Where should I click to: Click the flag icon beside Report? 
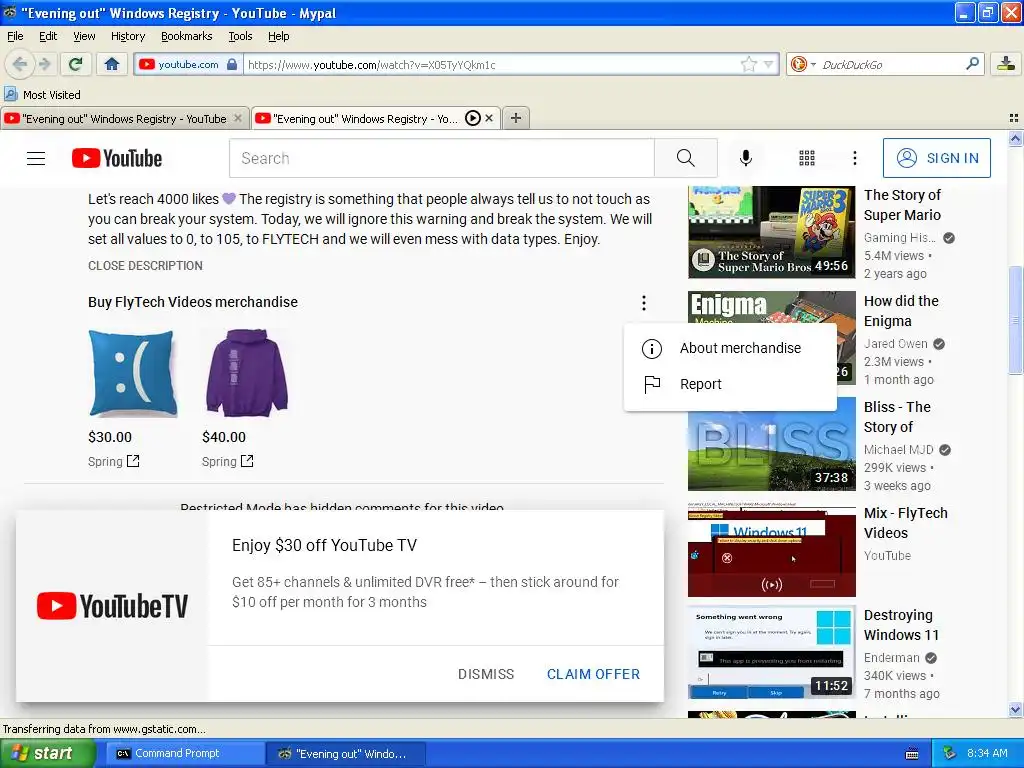(652, 385)
